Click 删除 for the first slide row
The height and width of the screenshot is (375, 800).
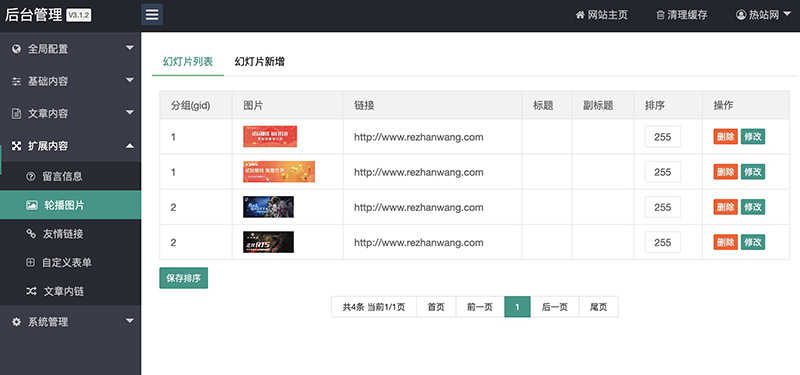[726, 137]
